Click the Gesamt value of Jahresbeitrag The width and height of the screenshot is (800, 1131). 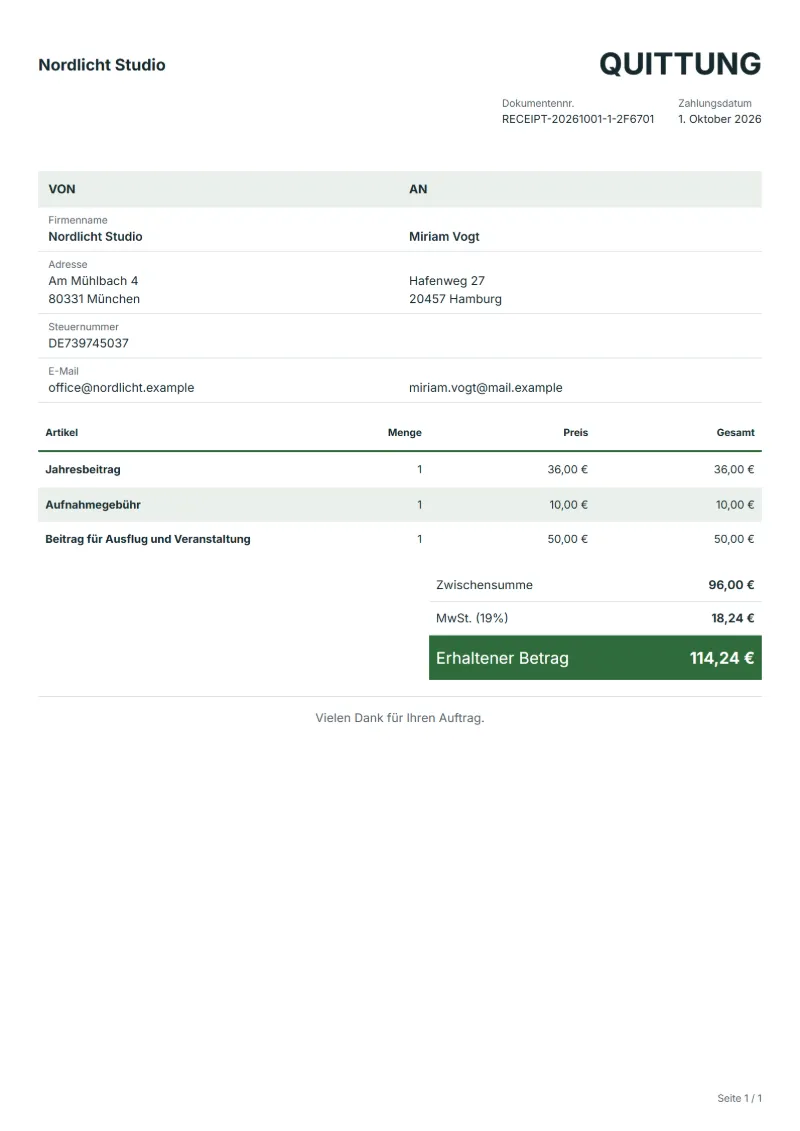734,470
